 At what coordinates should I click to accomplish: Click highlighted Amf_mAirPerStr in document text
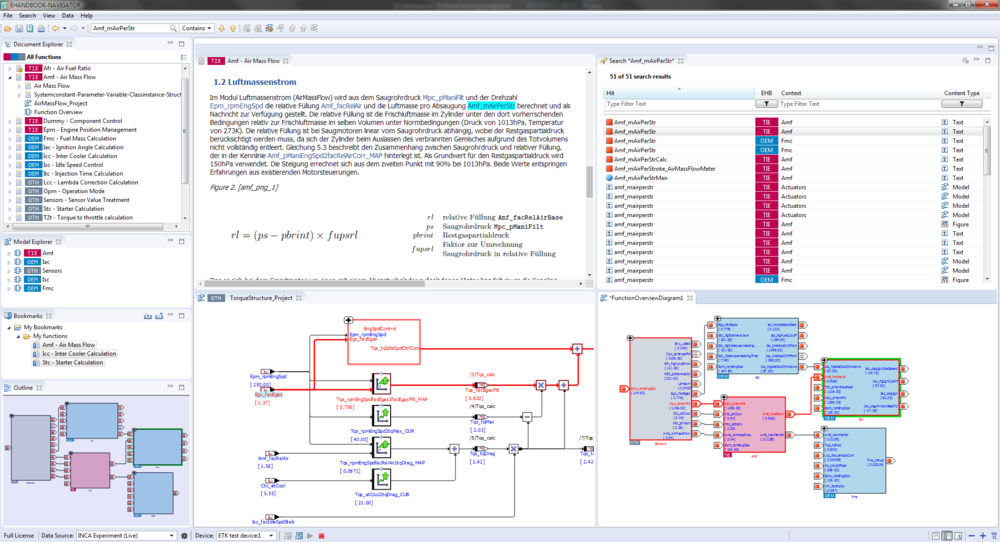pos(490,106)
